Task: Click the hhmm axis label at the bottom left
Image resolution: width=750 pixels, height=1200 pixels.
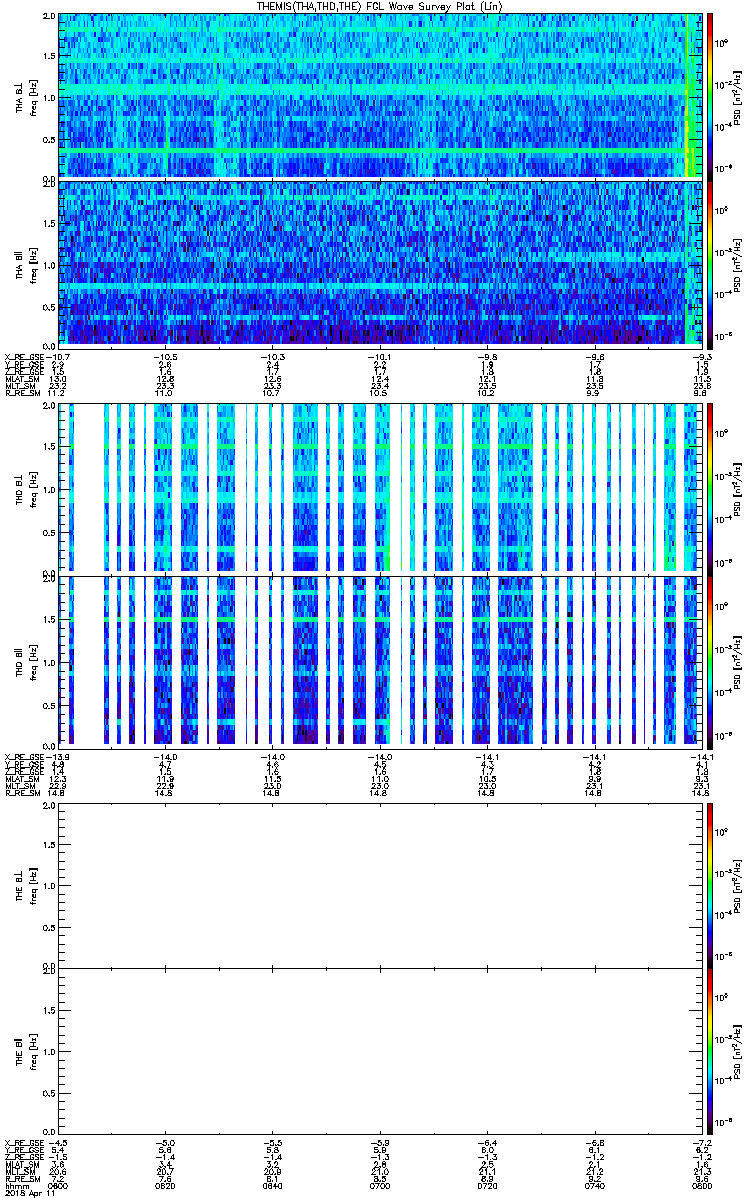Action: tap(15, 1184)
